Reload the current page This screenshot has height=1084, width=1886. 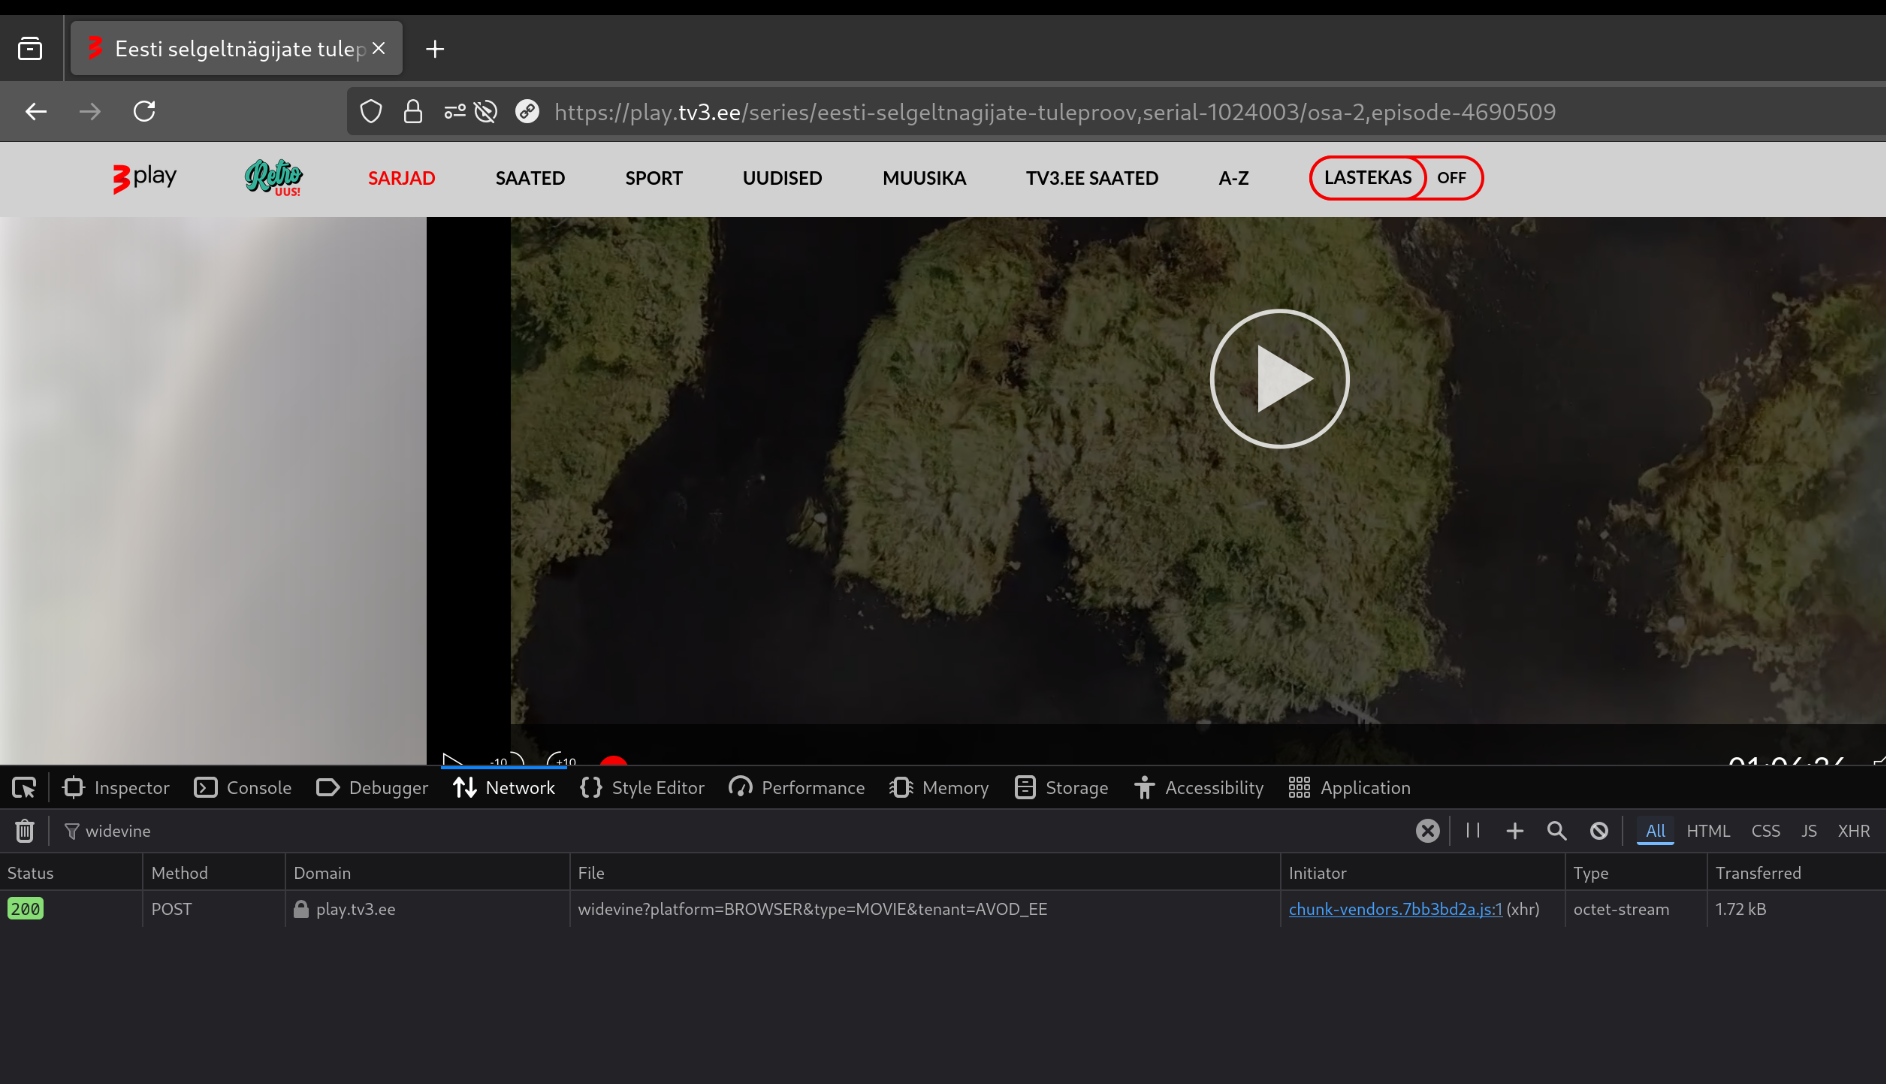click(x=144, y=111)
